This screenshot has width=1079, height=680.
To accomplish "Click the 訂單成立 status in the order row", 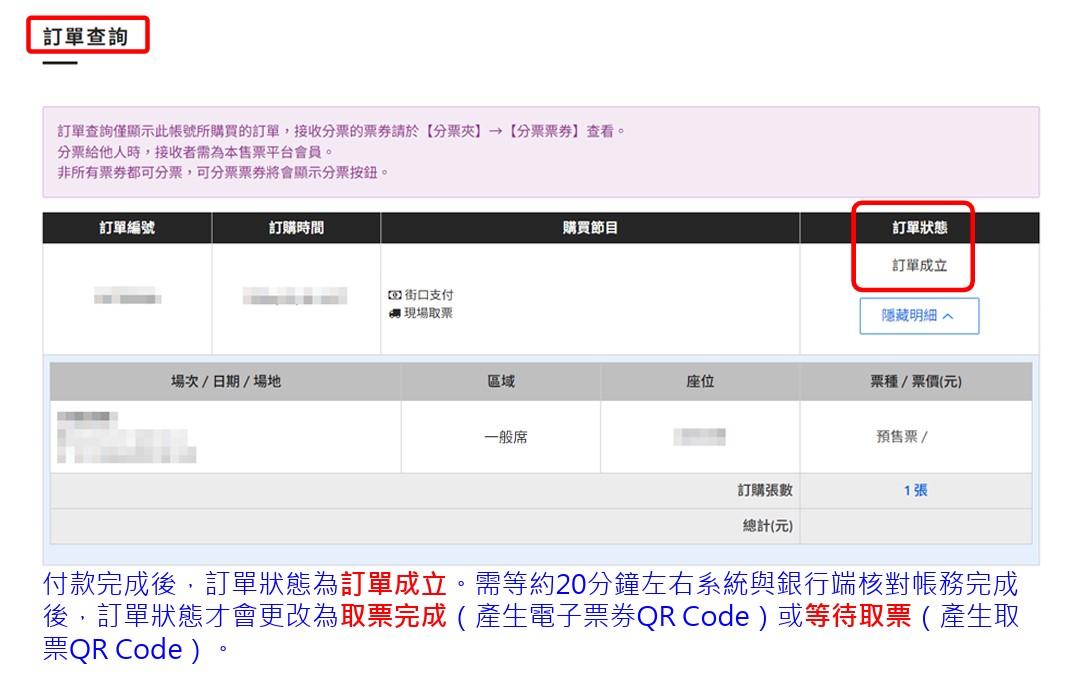I will (x=919, y=266).
